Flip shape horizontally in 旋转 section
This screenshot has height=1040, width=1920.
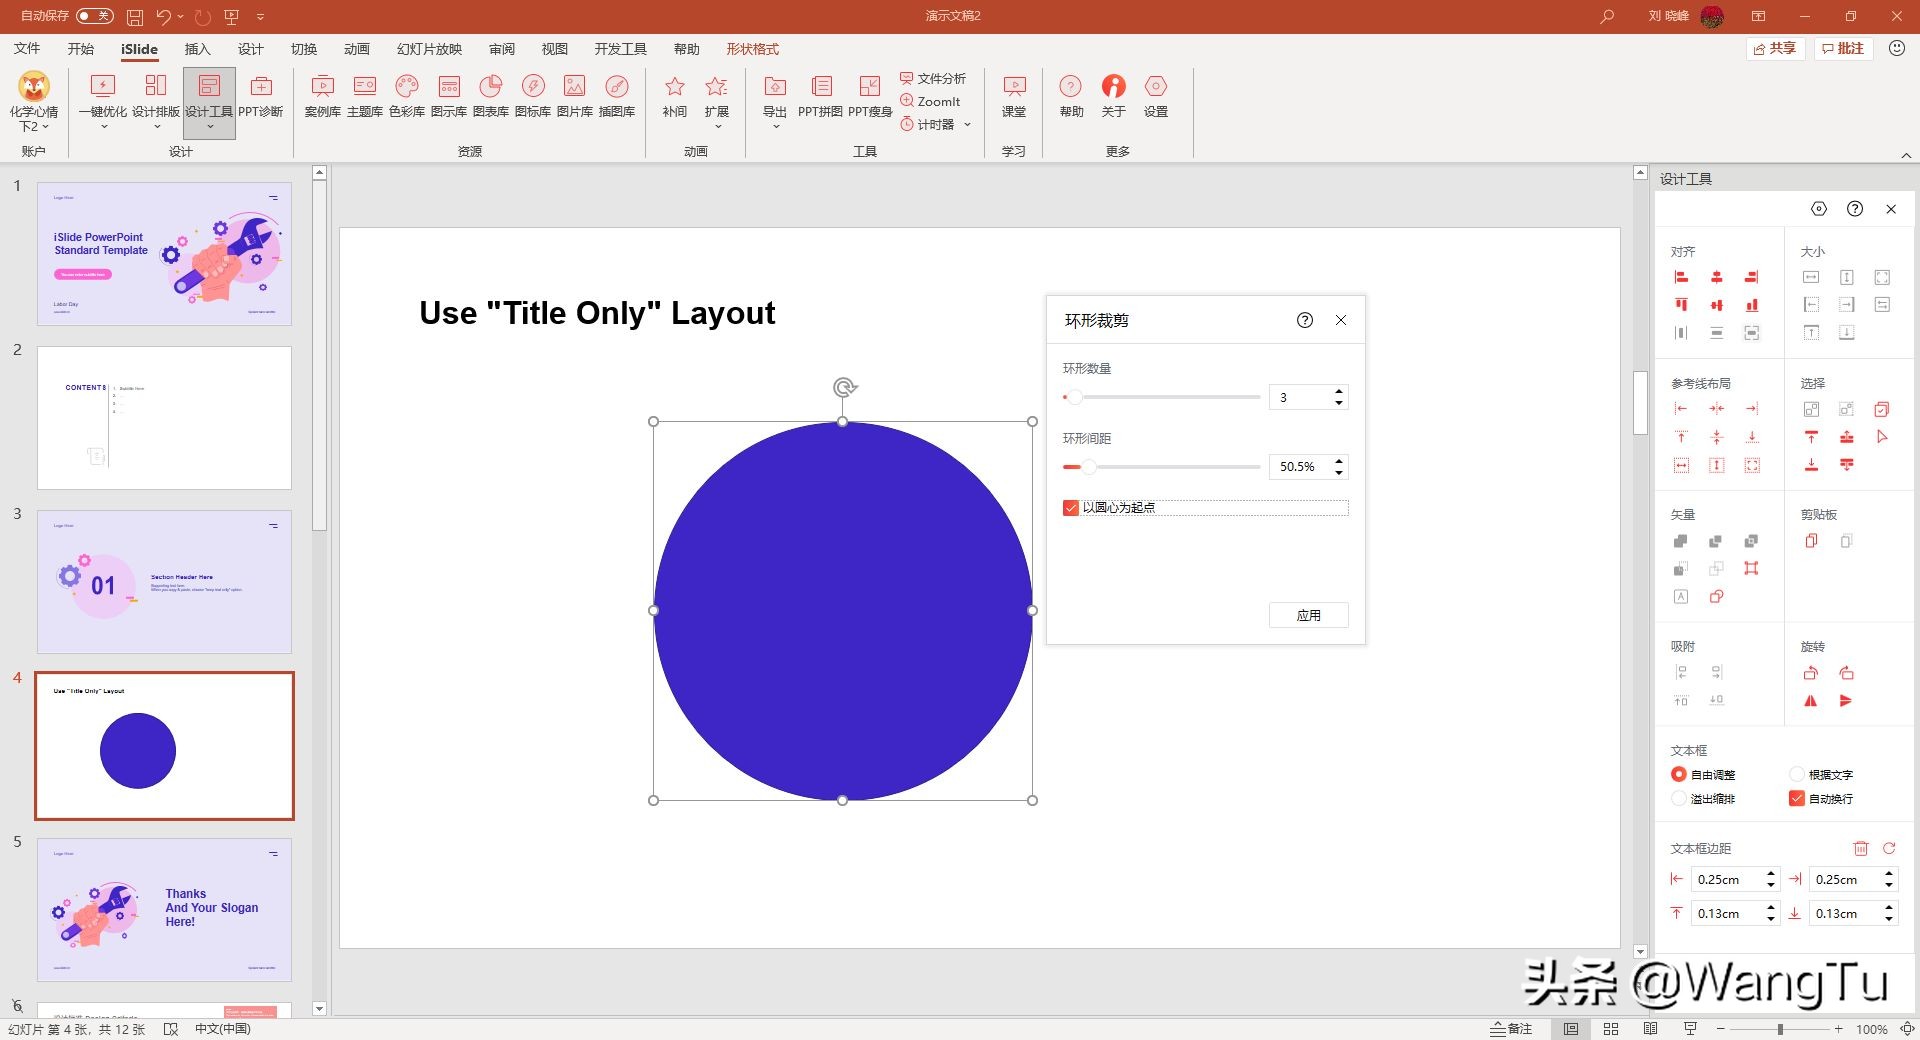click(x=1811, y=701)
